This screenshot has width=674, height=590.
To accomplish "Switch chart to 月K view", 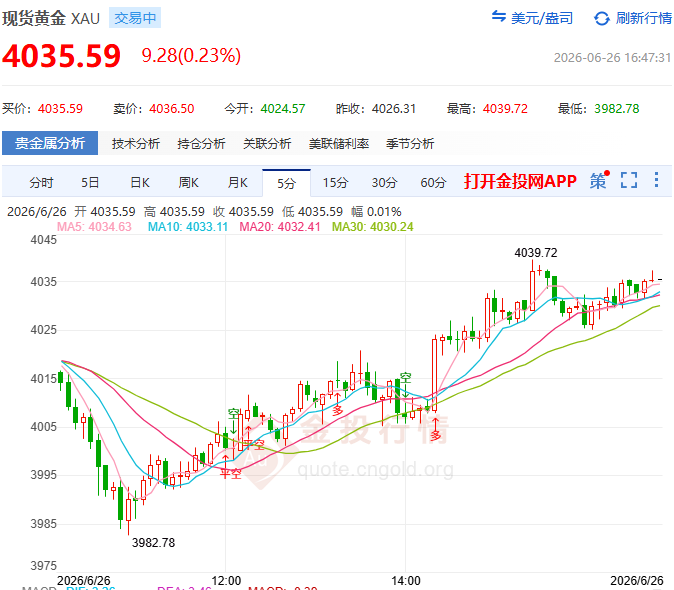I will tap(238, 183).
